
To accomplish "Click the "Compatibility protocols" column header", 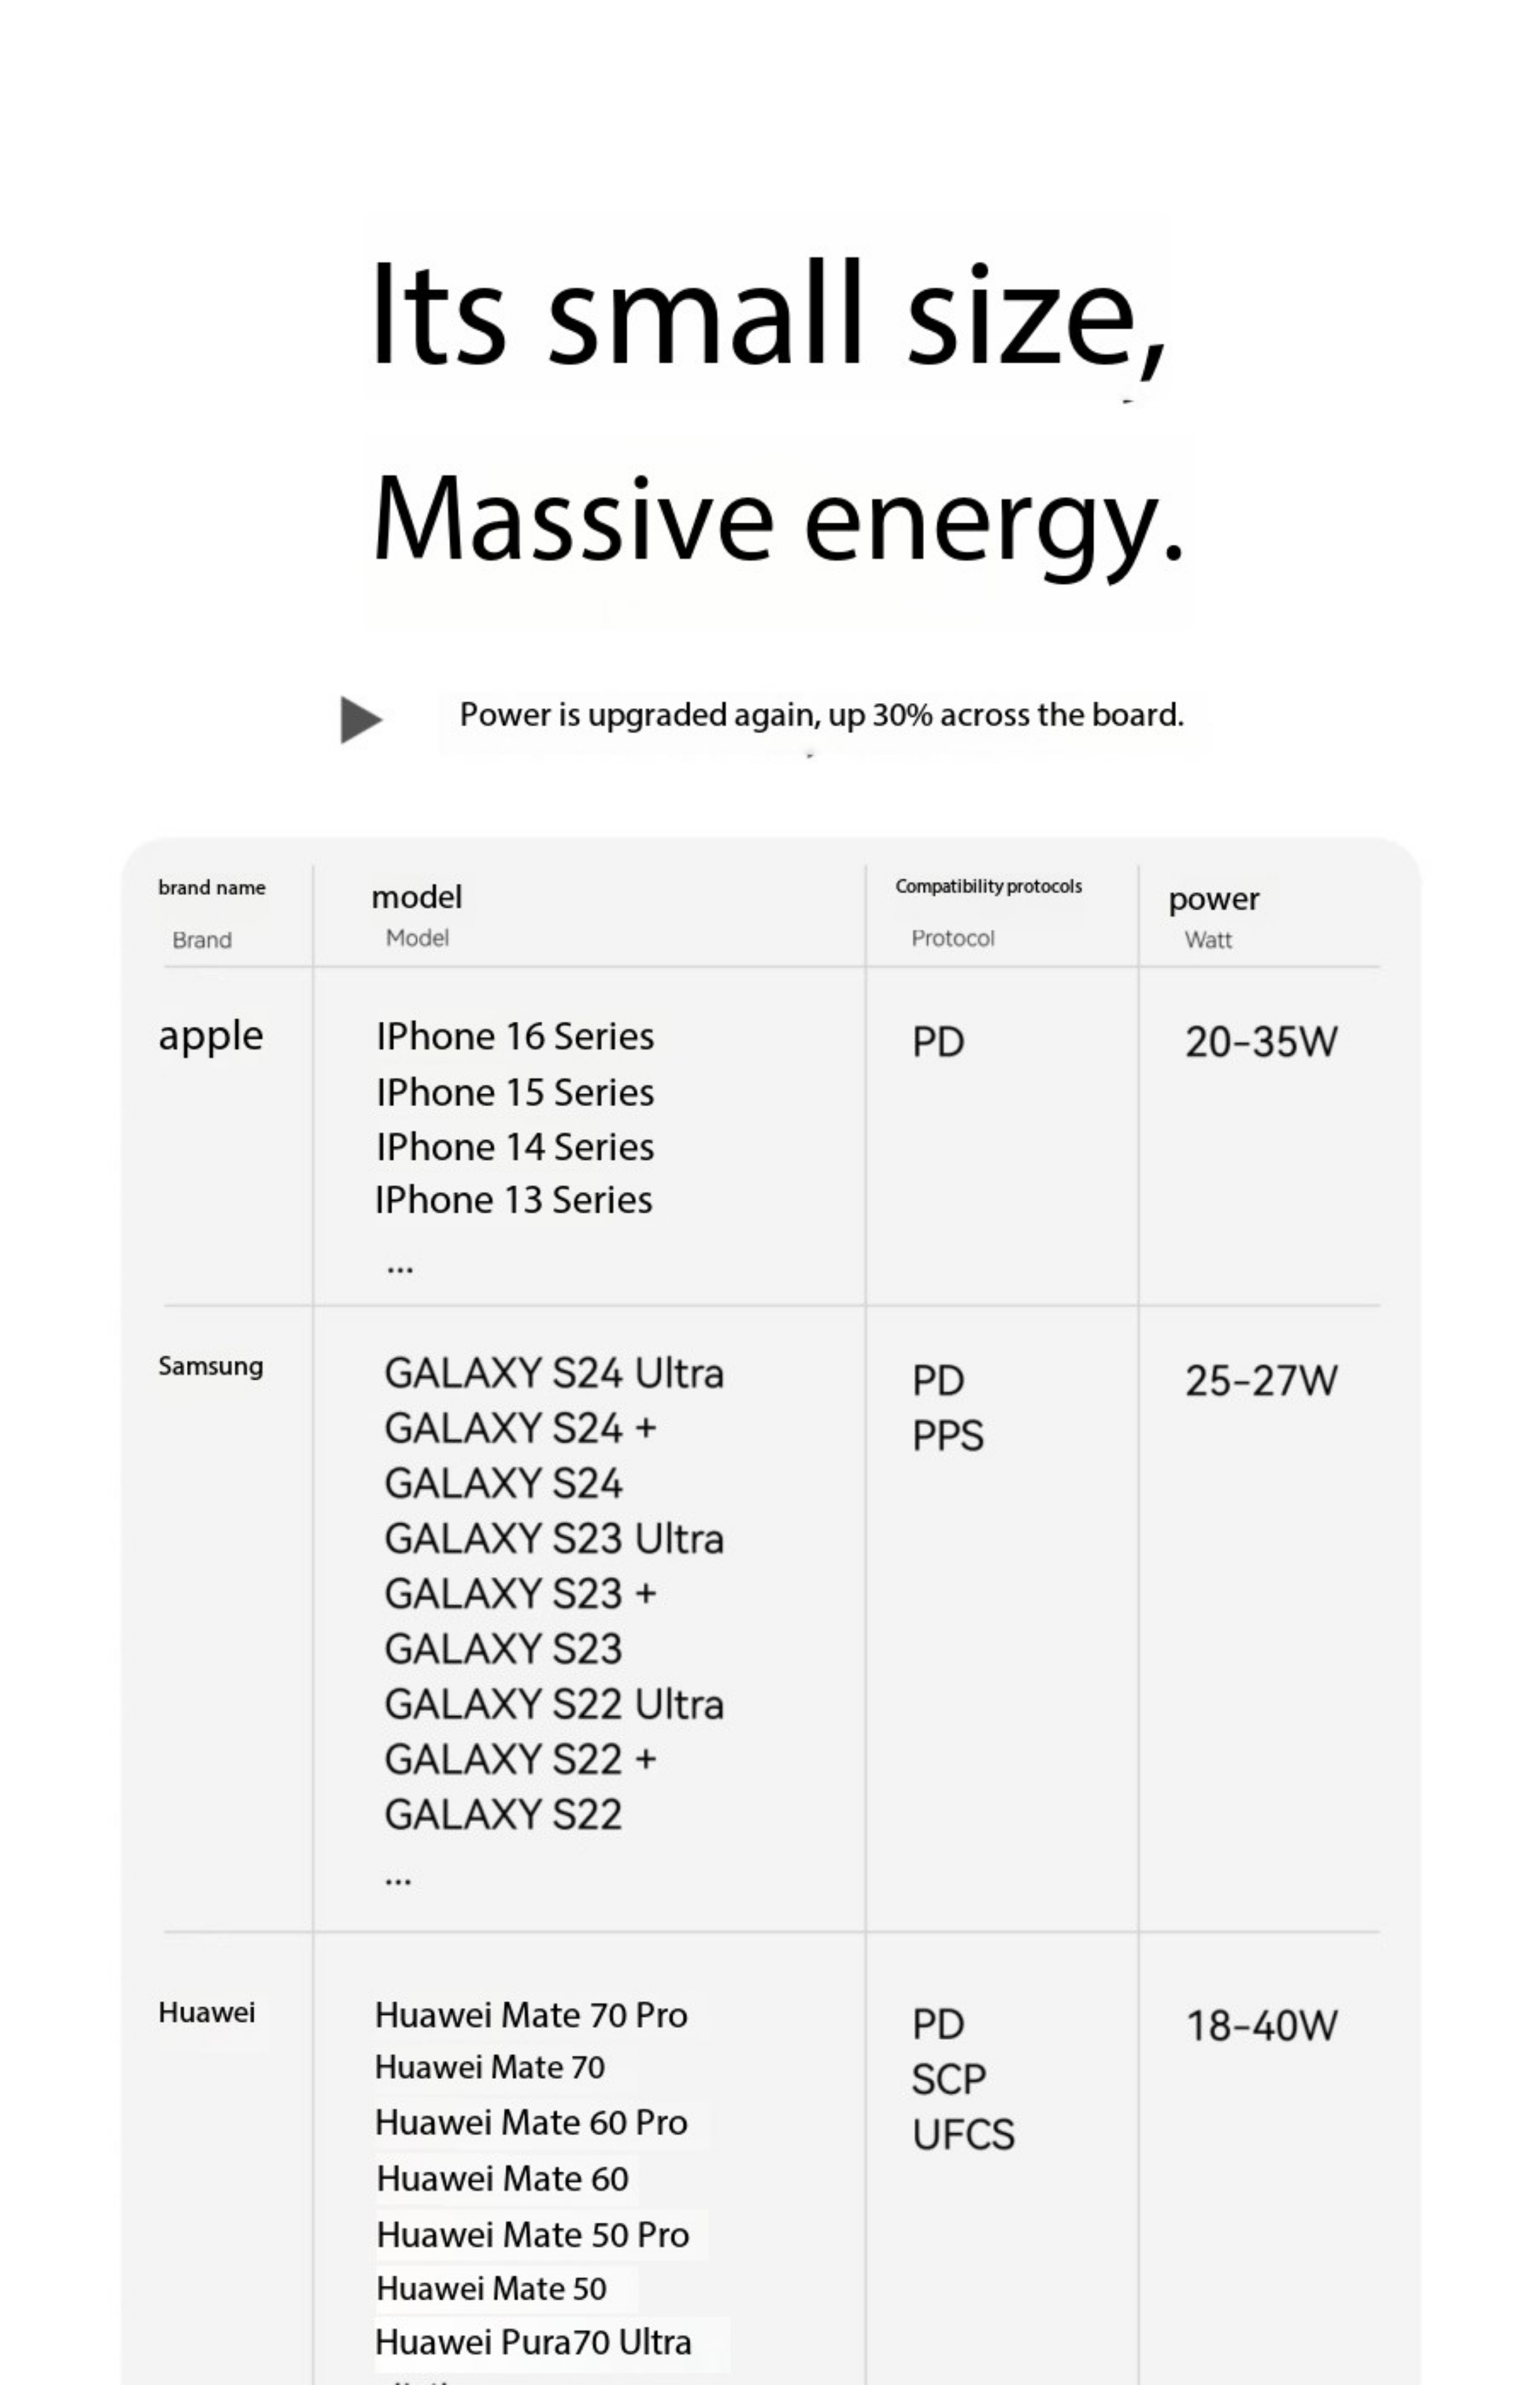I will pos(988,887).
